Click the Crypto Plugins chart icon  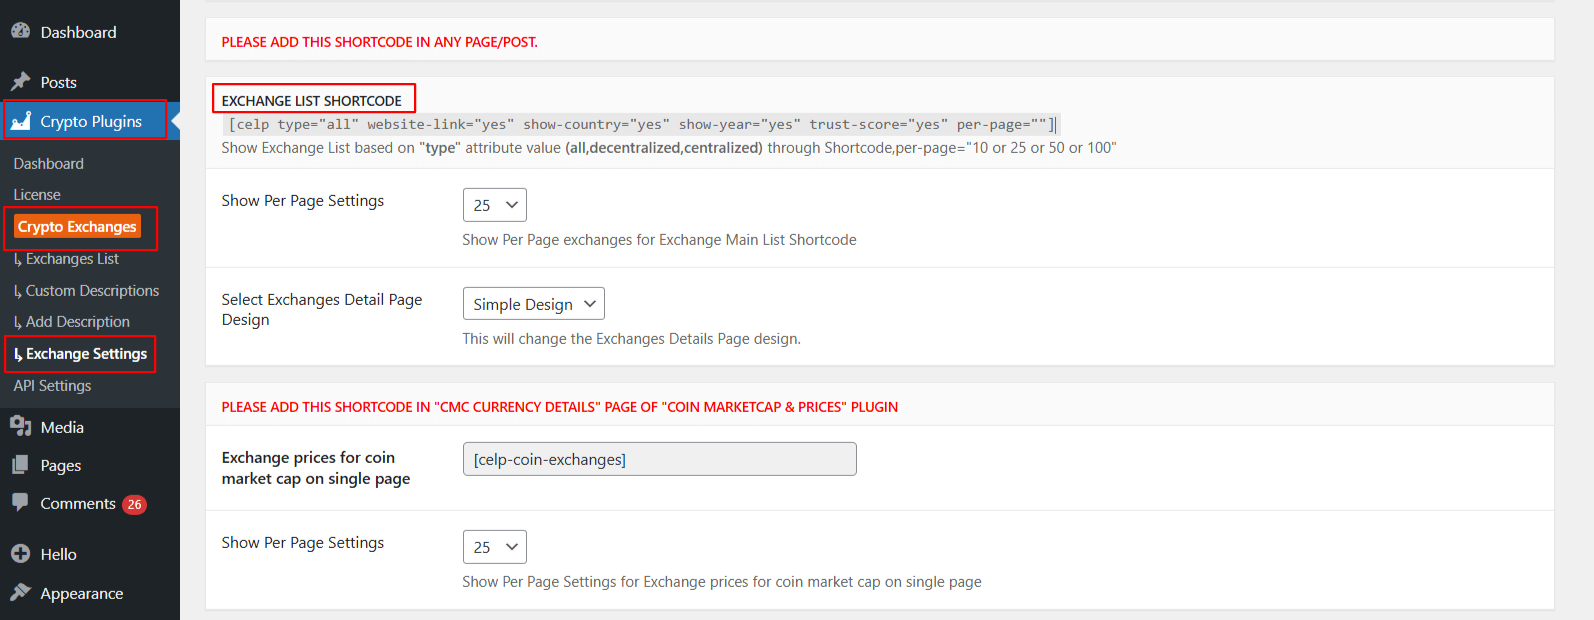pyautogui.click(x=21, y=121)
